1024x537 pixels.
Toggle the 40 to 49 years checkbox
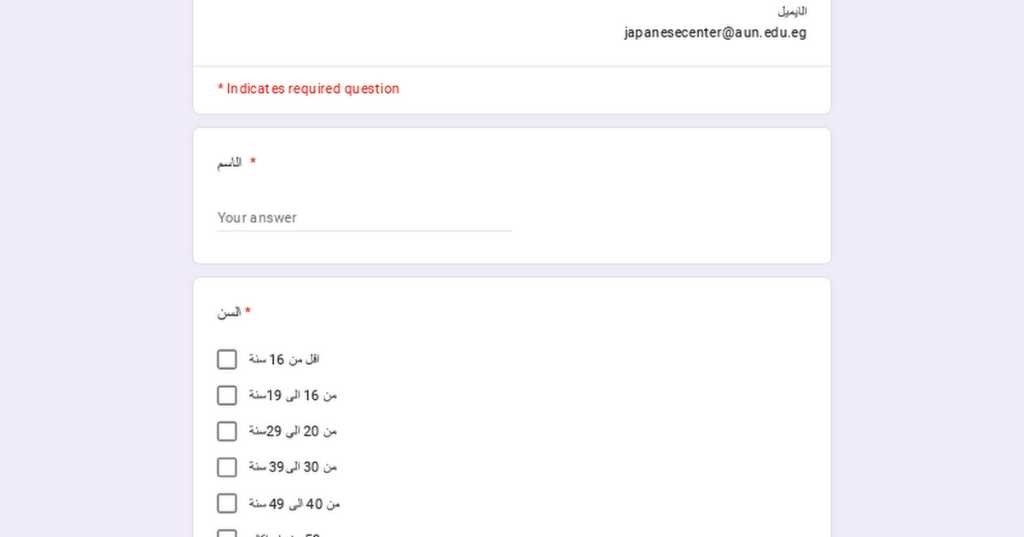(x=227, y=503)
